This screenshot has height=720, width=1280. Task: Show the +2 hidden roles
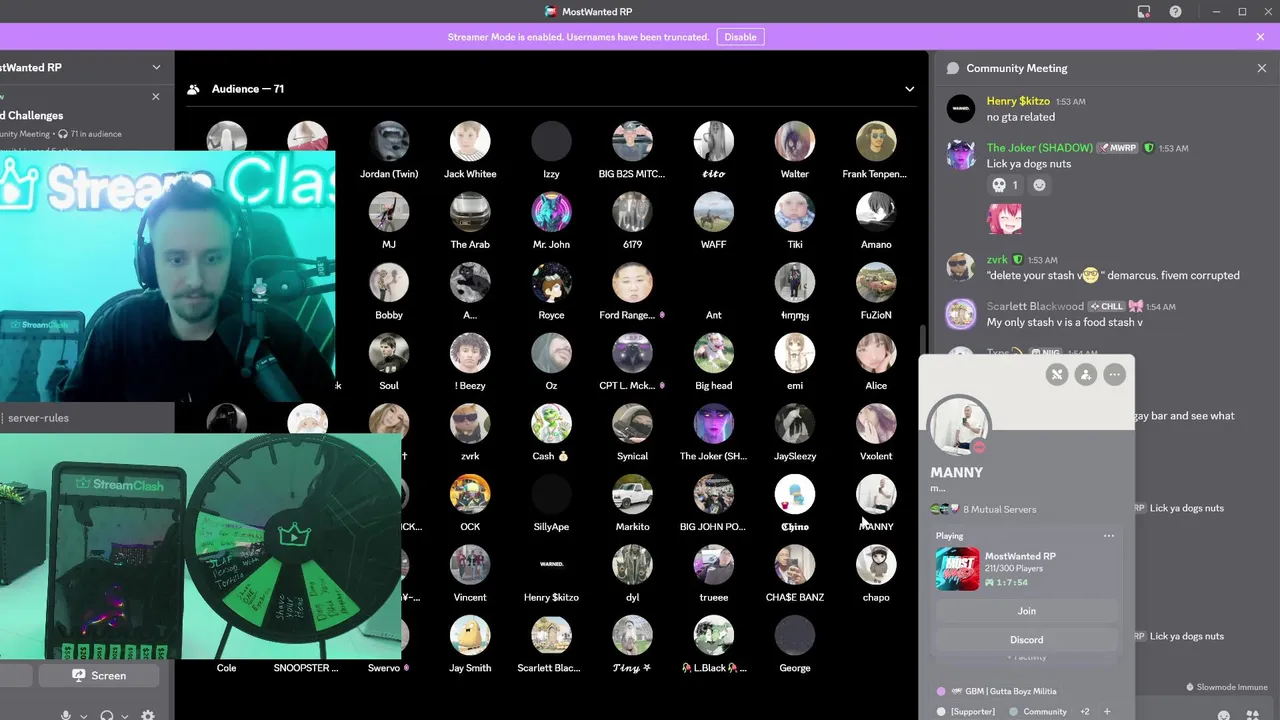point(1085,712)
